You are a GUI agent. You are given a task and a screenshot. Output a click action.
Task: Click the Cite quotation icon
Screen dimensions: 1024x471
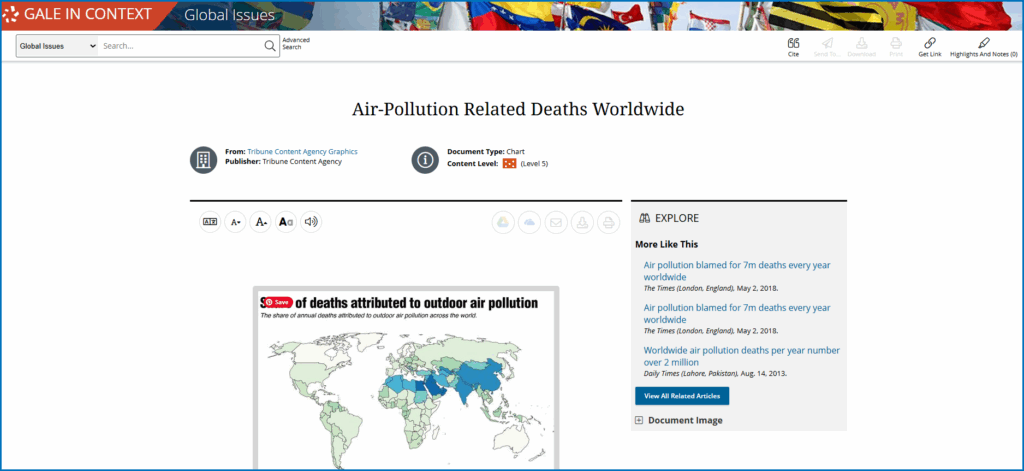pyautogui.click(x=793, y=43)
